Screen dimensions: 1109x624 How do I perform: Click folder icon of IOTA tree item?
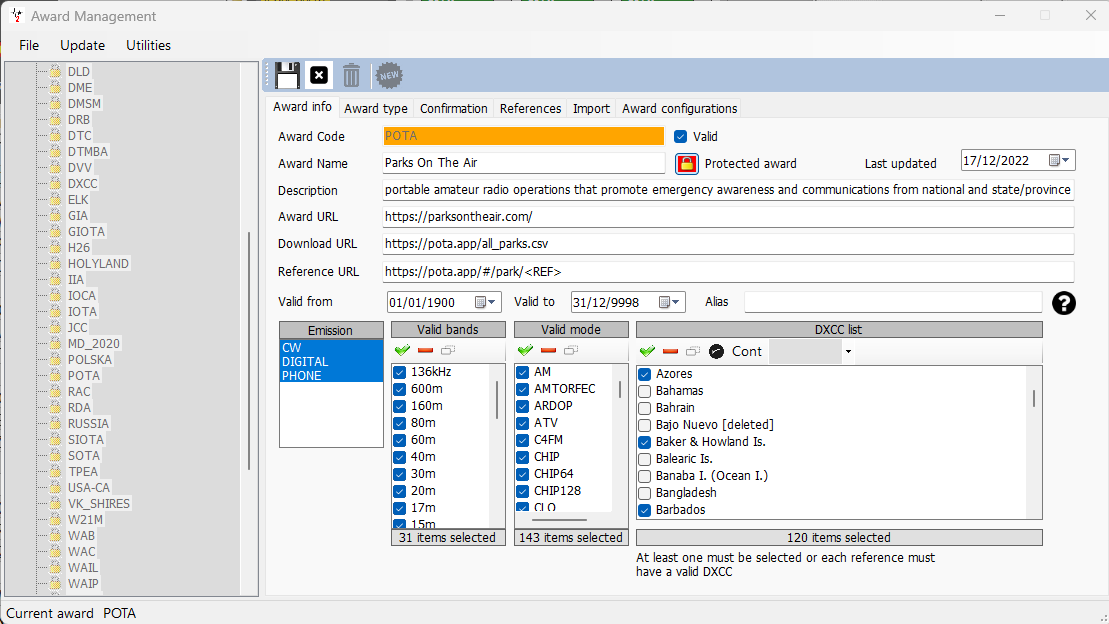point(55,311)
